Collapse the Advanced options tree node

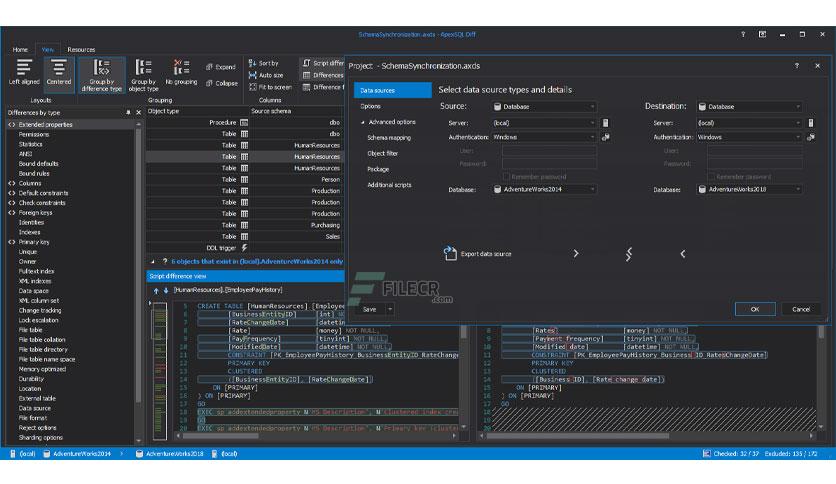363,122
